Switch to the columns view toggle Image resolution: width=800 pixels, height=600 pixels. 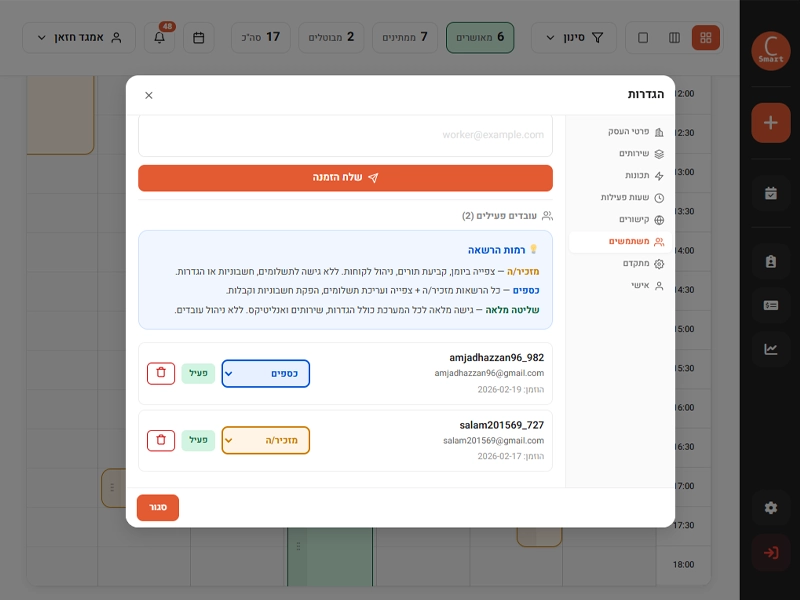(x=674, y=38)
